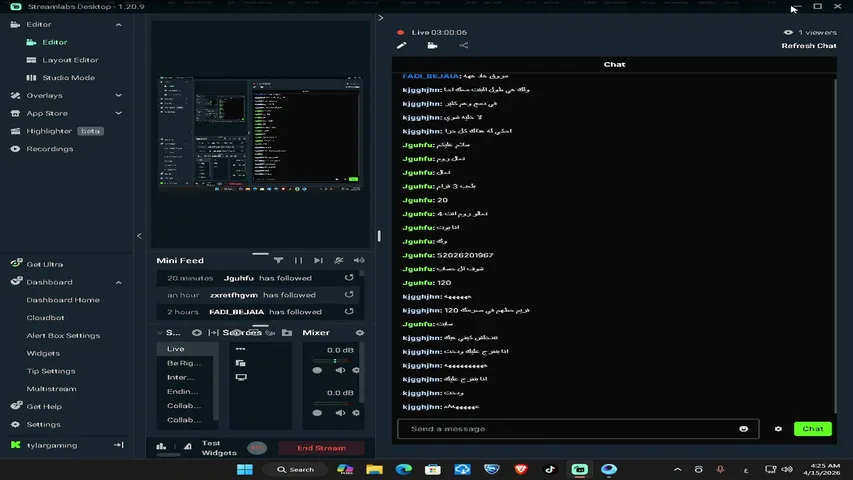This screenshot has height=480, width=853.
Task: Select the display capture monitor source
Action: 241,377
